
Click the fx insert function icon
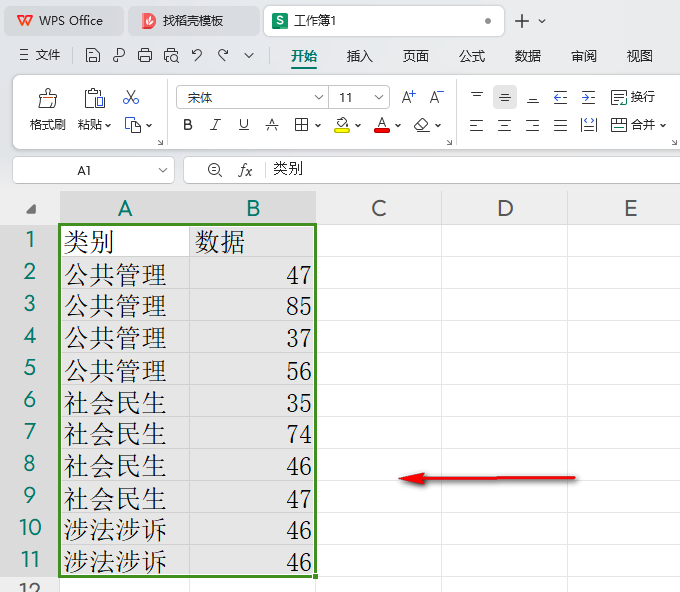coord(245,170)
